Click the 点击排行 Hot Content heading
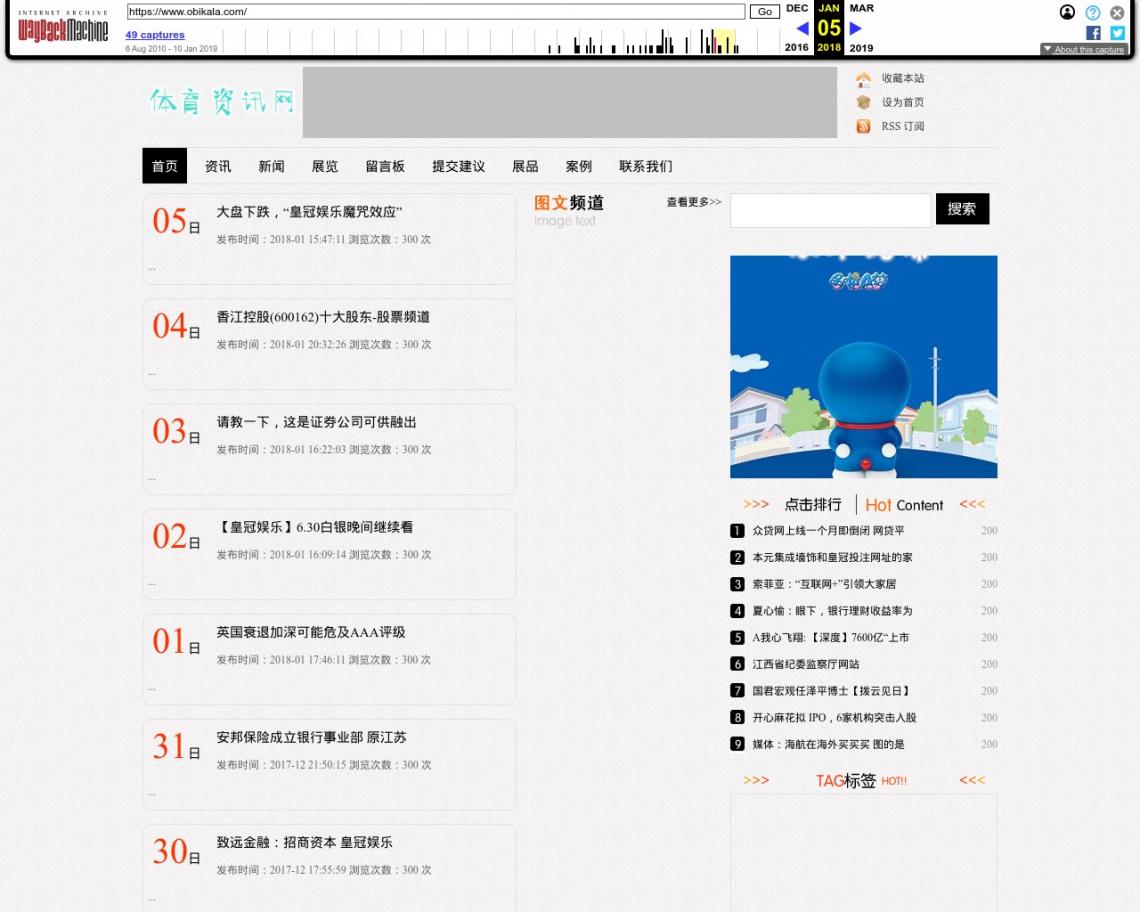 click(864, 505)
